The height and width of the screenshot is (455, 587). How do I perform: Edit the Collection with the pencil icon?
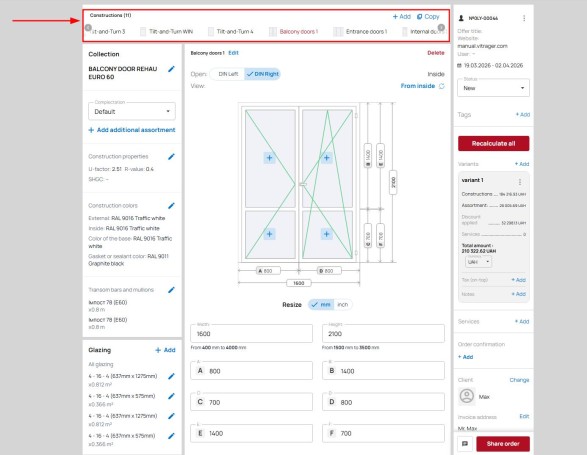coord(171,69)
